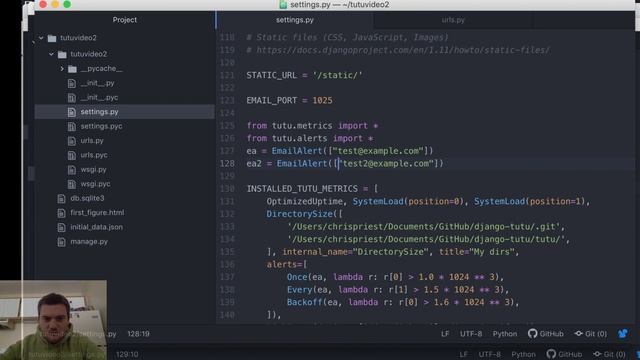The image size is (640, 360).
Task: Open first_figure.html file
Action: coord(97,213)
